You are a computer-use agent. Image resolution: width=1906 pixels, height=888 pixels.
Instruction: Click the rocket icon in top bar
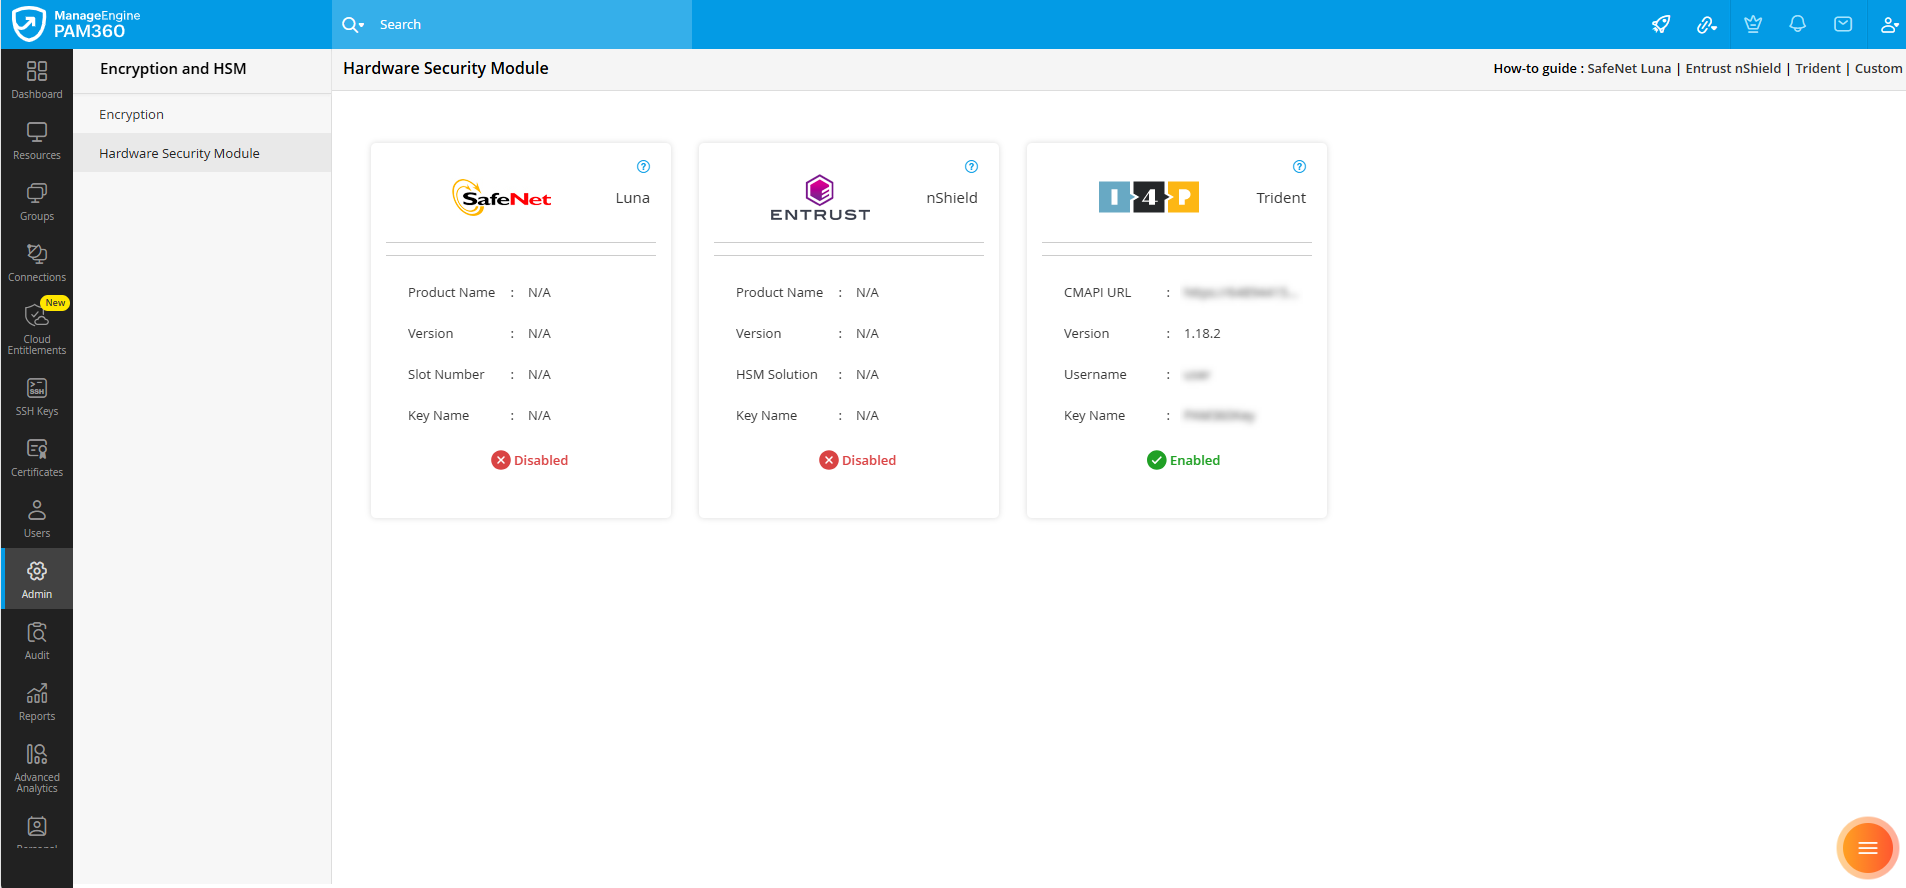(1661, 24)
